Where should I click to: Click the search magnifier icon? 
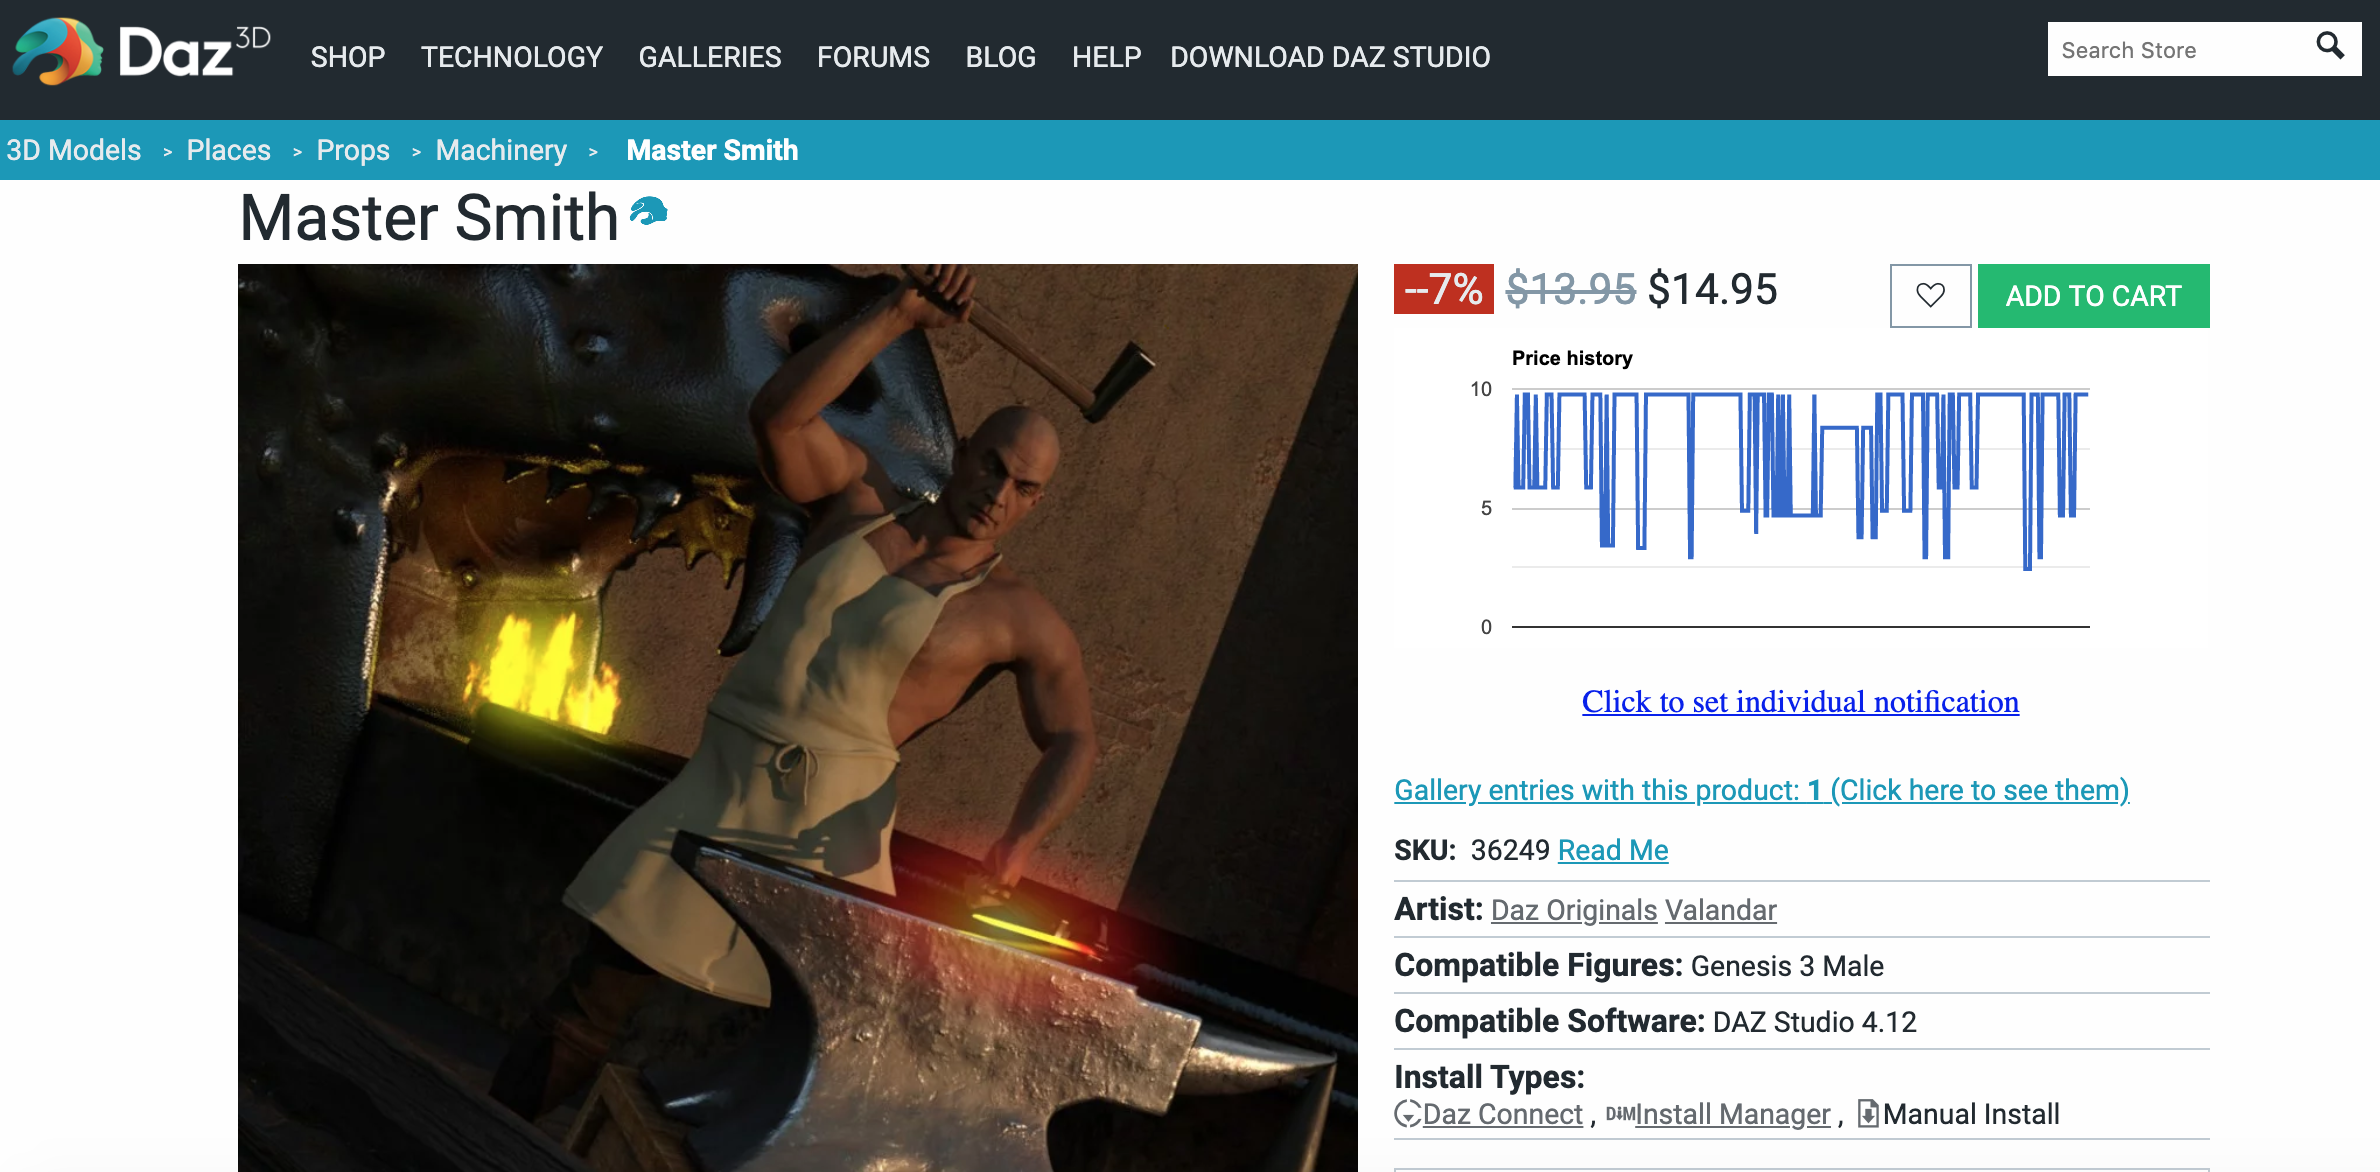coord(2329,47)
